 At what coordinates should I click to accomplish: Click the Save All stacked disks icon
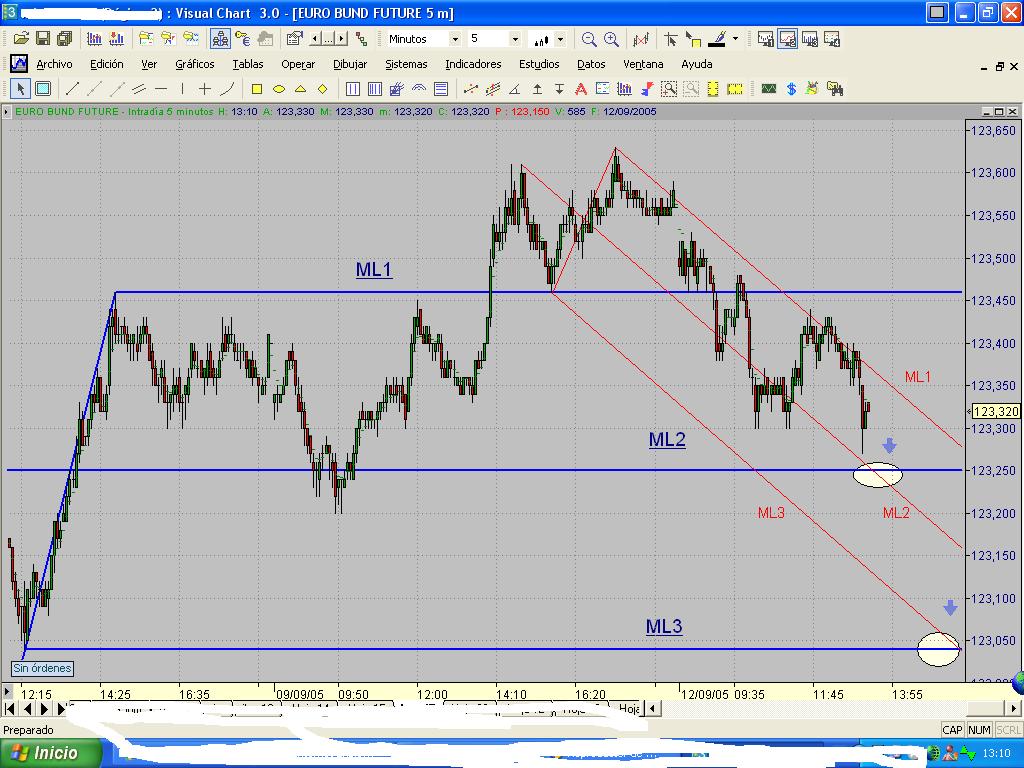tap(65, 39)
